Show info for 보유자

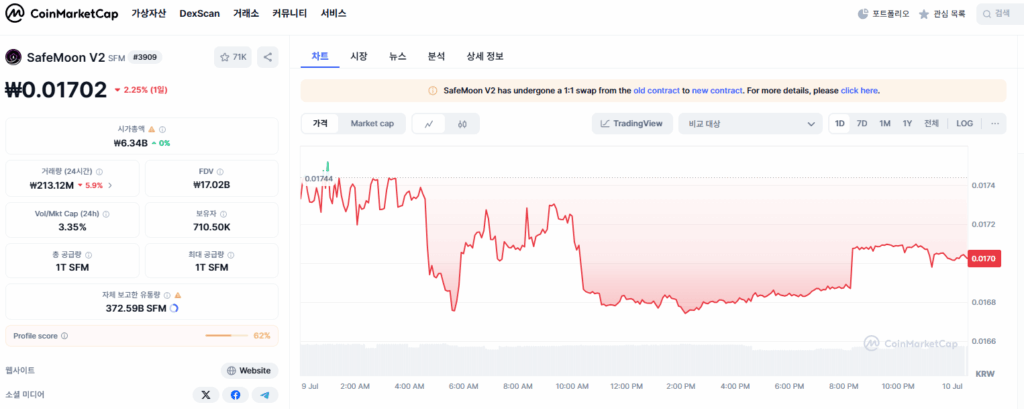[223, 214]
